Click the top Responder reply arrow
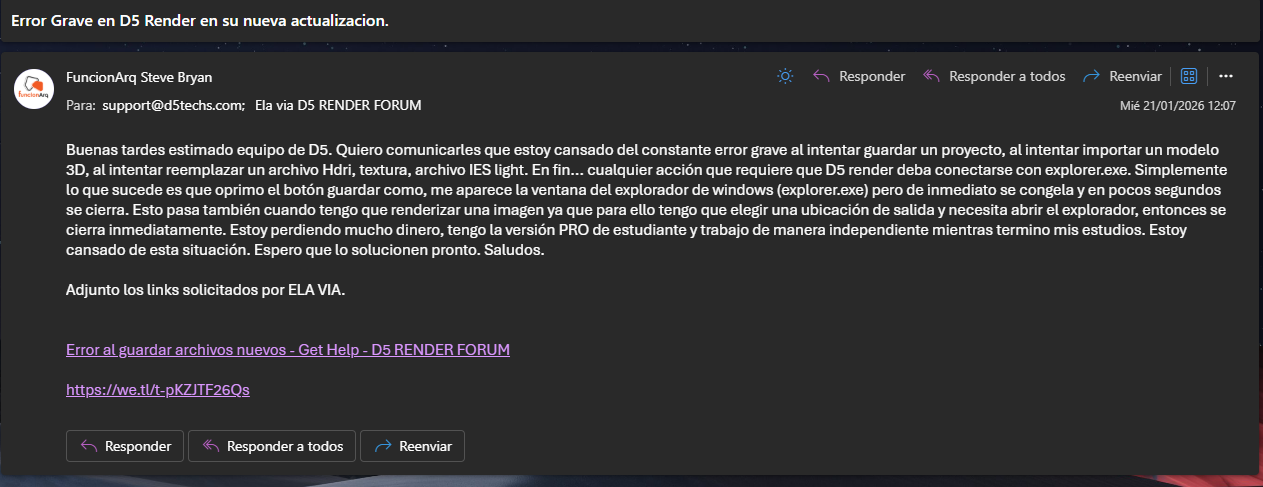Screen dimensions: 1263x487 (859, 76)
